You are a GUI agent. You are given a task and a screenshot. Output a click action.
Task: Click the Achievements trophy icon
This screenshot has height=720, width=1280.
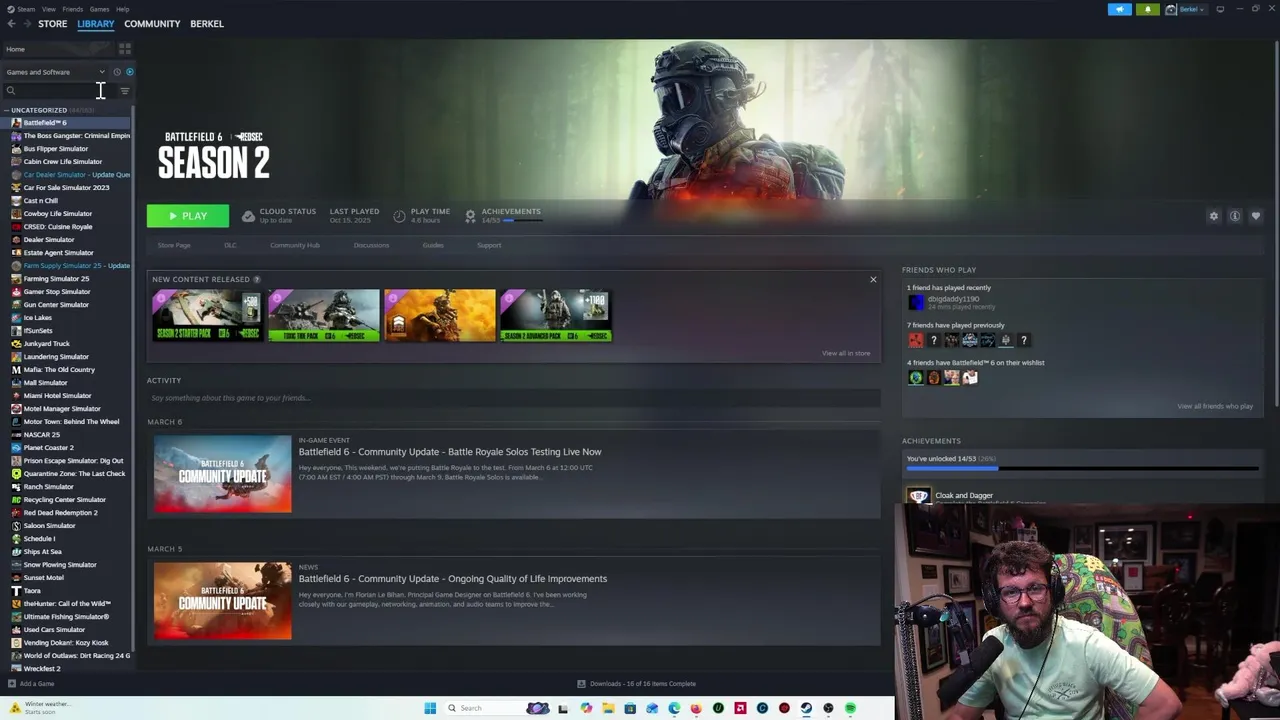(x=470, y=216)
